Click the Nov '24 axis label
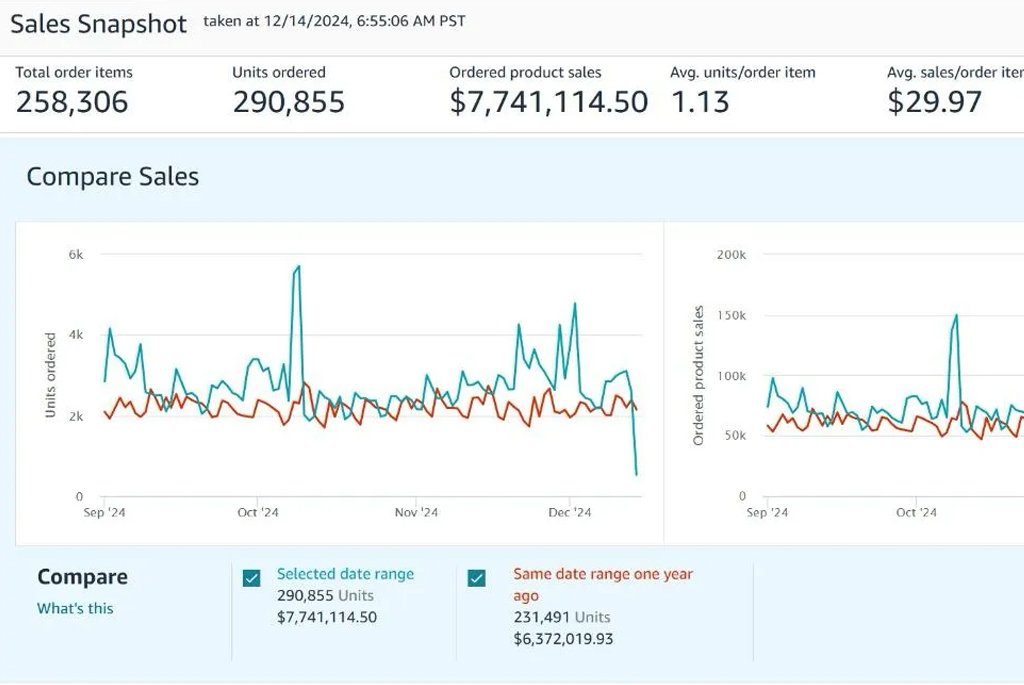The width and height of the screenshot is (1024, 685). tap(416, 513)
